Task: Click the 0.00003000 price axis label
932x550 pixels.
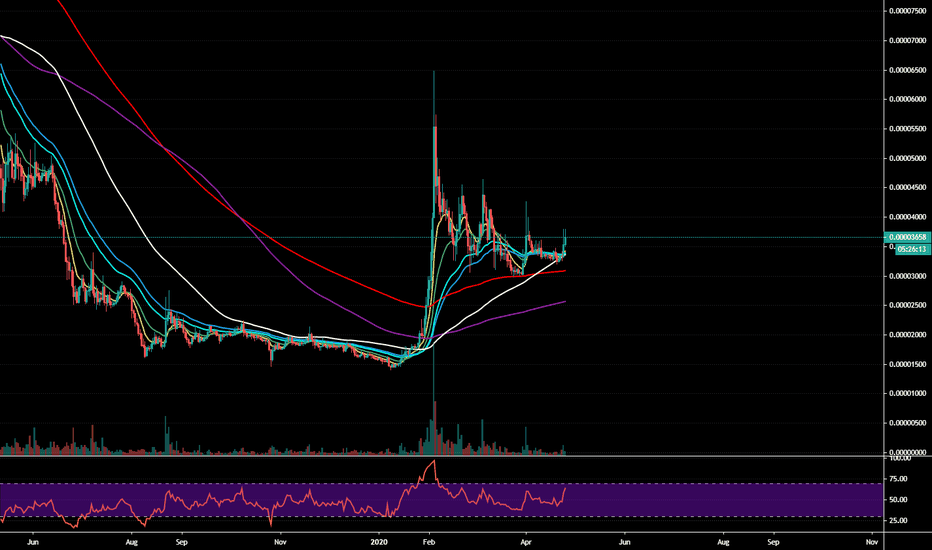Action: pos(908,276)
